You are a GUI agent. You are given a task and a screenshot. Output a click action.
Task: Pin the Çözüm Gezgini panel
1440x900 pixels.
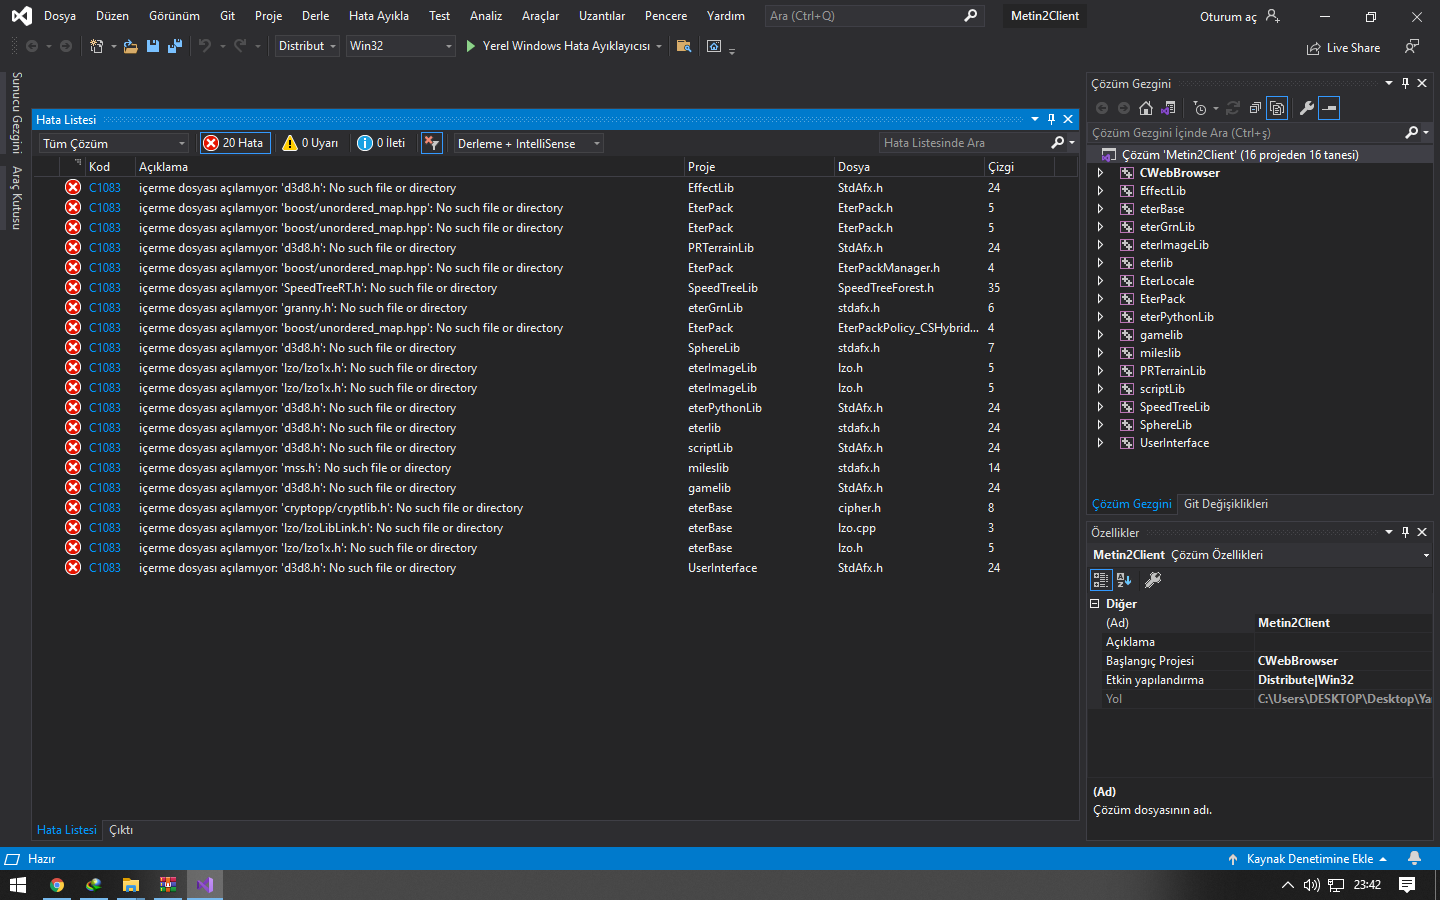(x=1405, y=83)
